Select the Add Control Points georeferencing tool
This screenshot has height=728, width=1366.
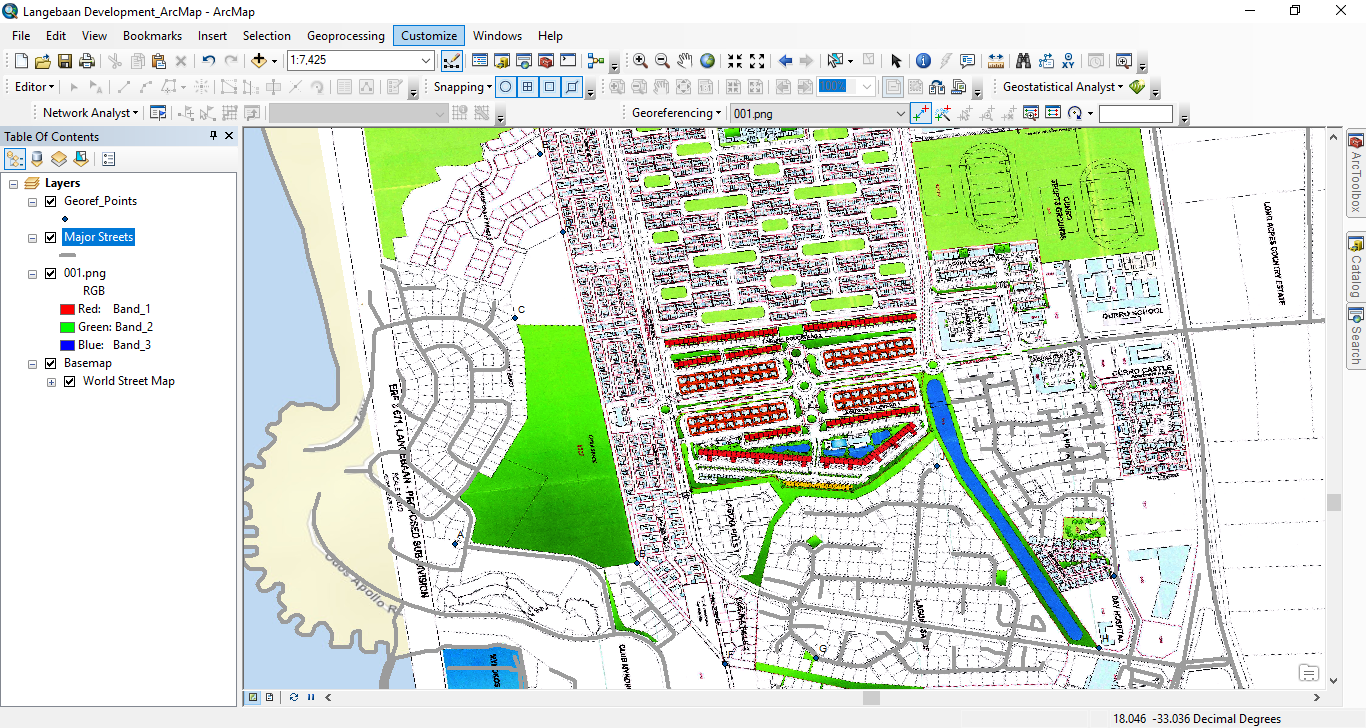coord(921,112)
